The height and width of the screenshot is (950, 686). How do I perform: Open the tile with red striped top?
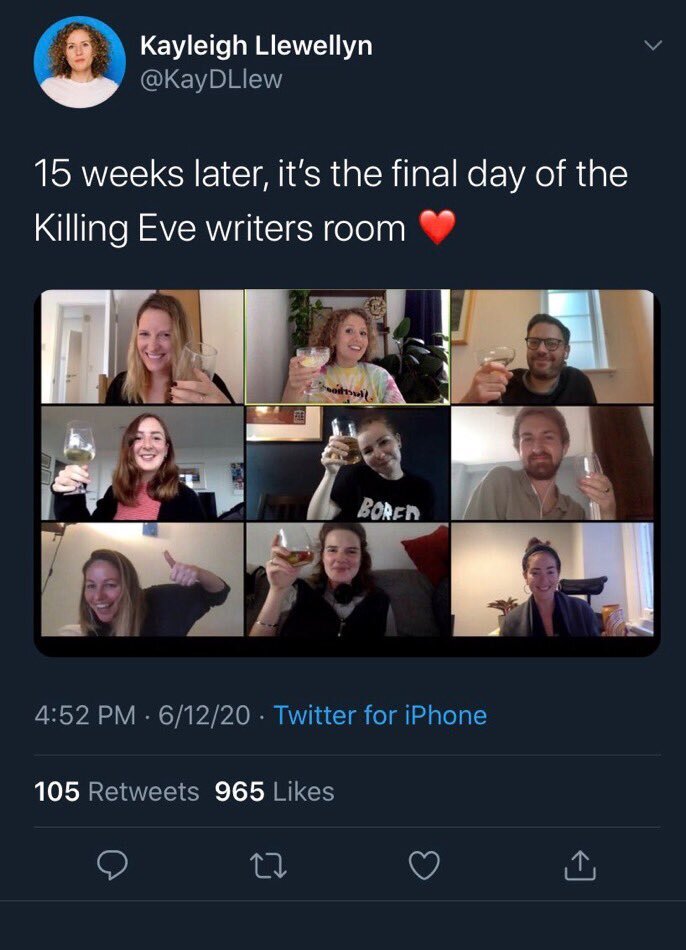pos(140,463)
